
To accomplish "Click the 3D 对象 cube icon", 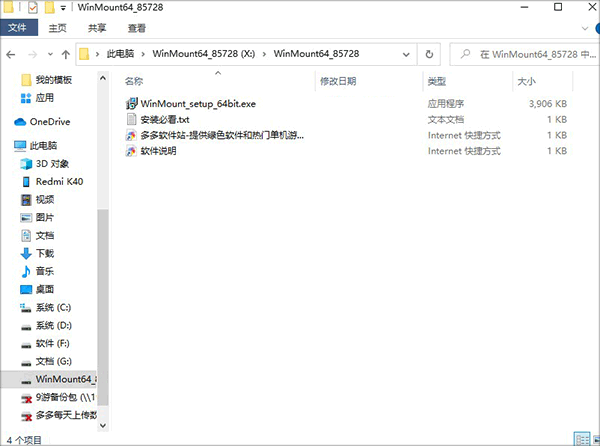I will 26,164.
